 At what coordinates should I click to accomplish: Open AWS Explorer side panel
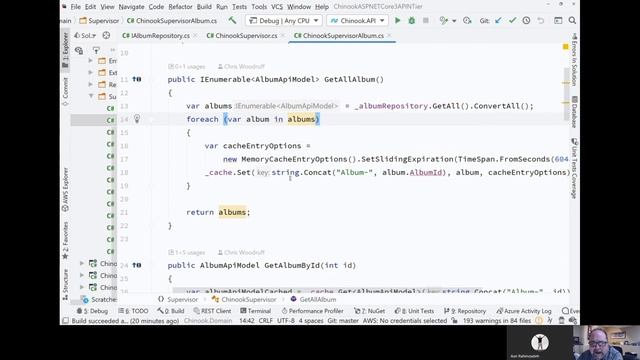tap(65, 190)
